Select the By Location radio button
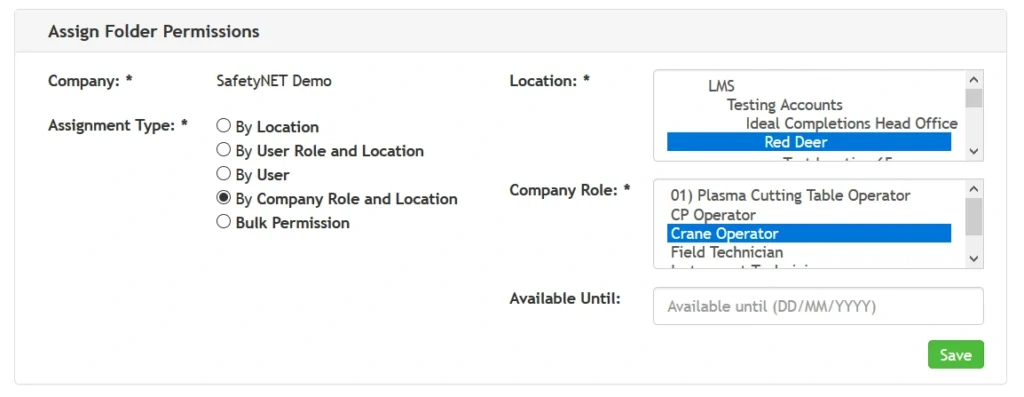The width and height of the screenshot is (1024, 397). (x=224, y=126)
